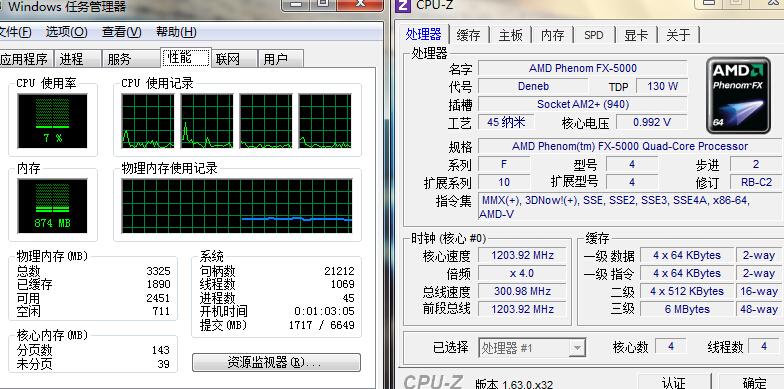Click the 句柄数 value 21212

339,271
